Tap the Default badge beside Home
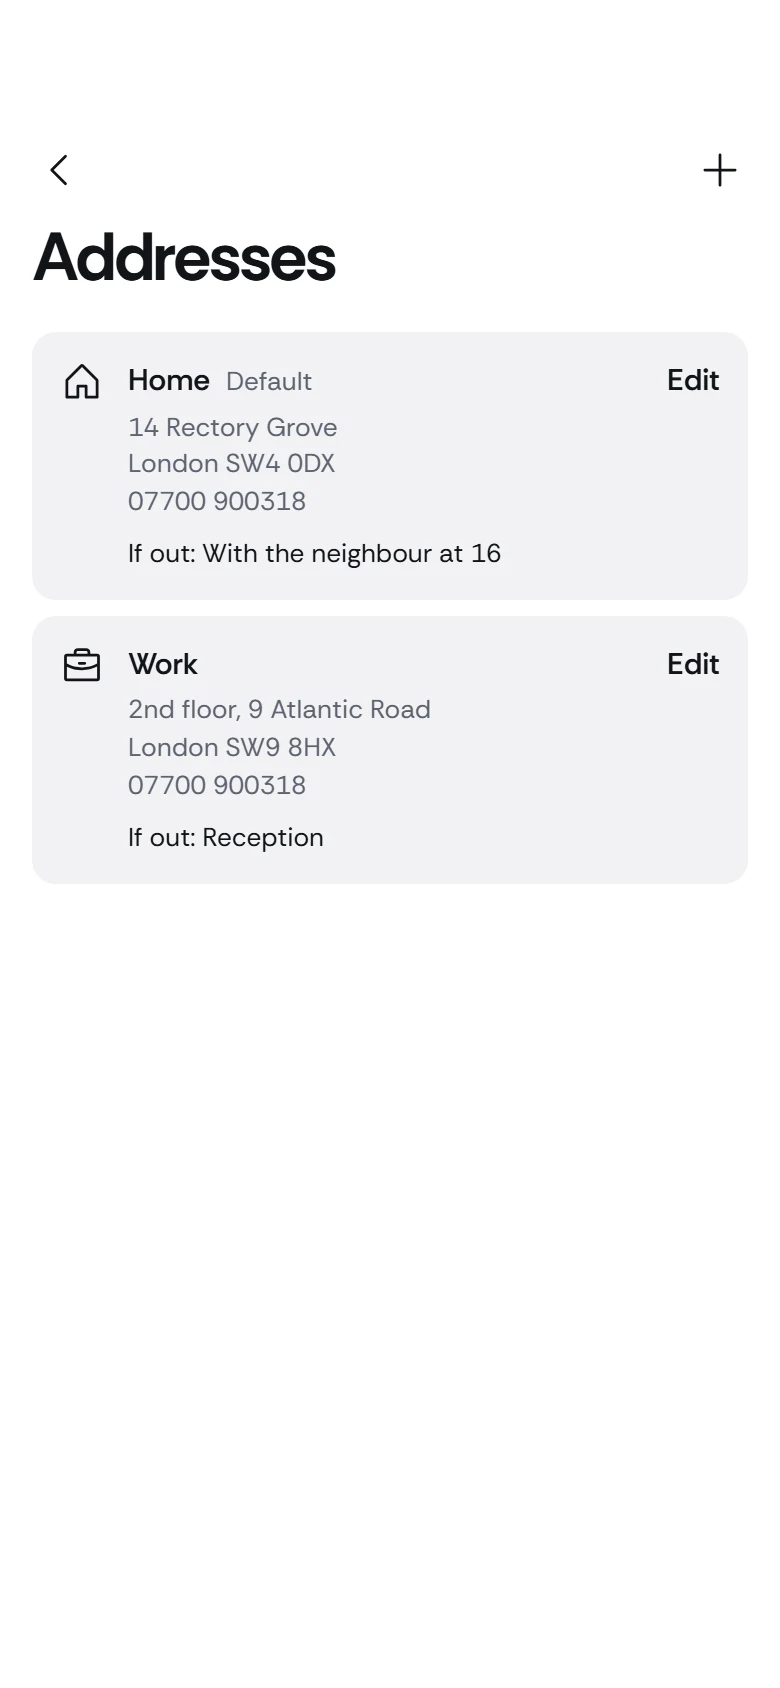This screenshot has width=780, height=1688. click(x=269, y=381)
